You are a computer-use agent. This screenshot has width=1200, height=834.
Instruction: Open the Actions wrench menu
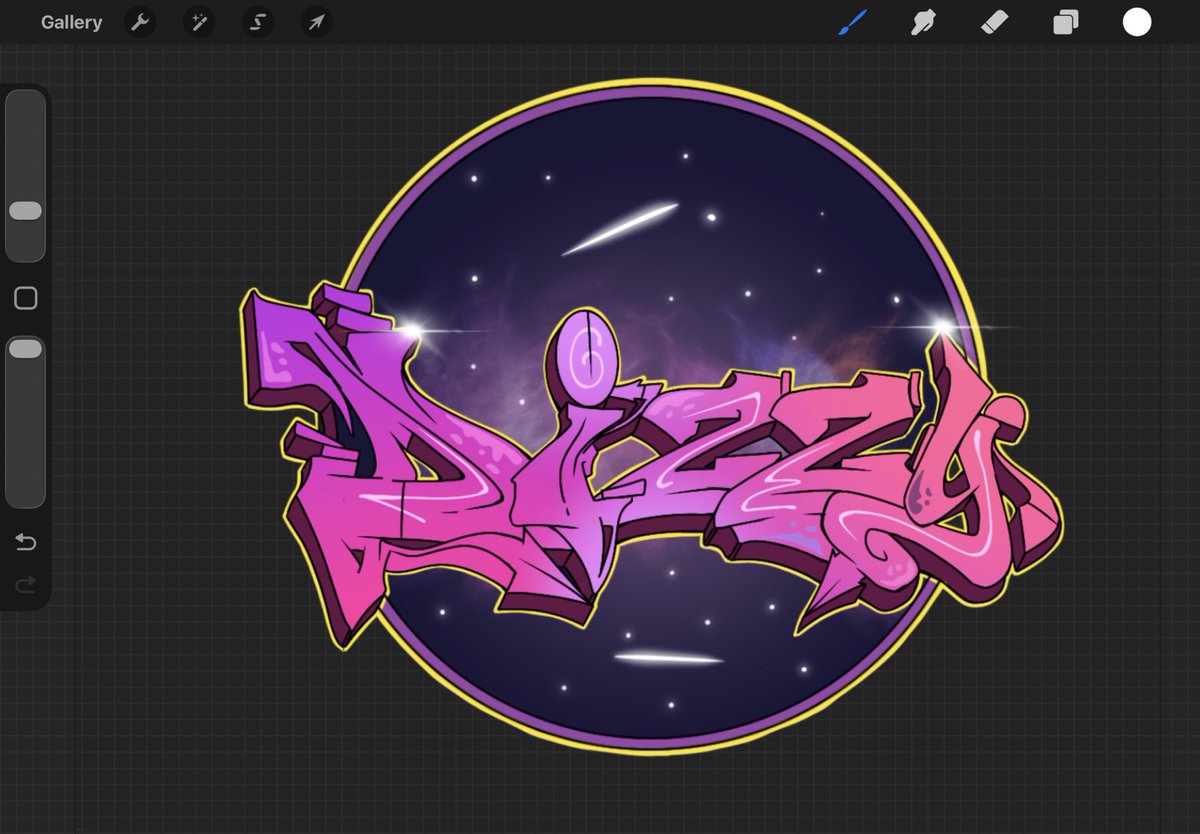140,22
